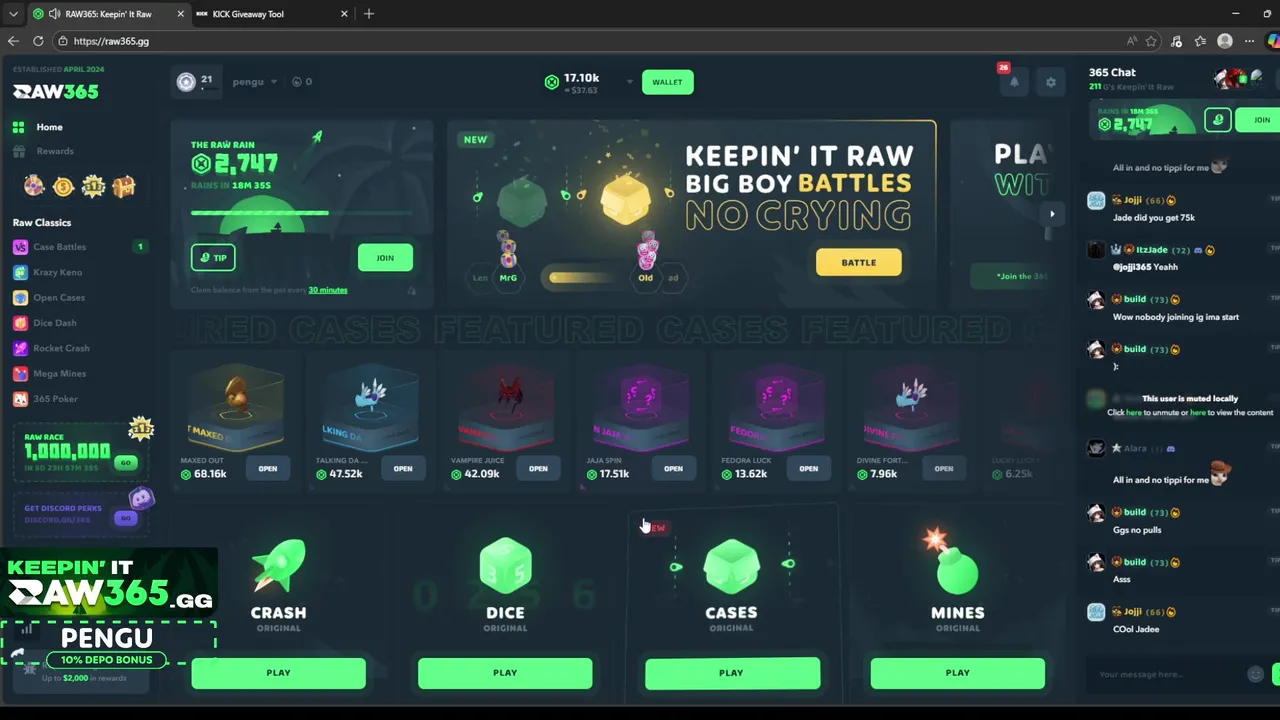Open browser ellipsis settings menu
This screenshot has height=720, width=1280.
[1250, 41]
